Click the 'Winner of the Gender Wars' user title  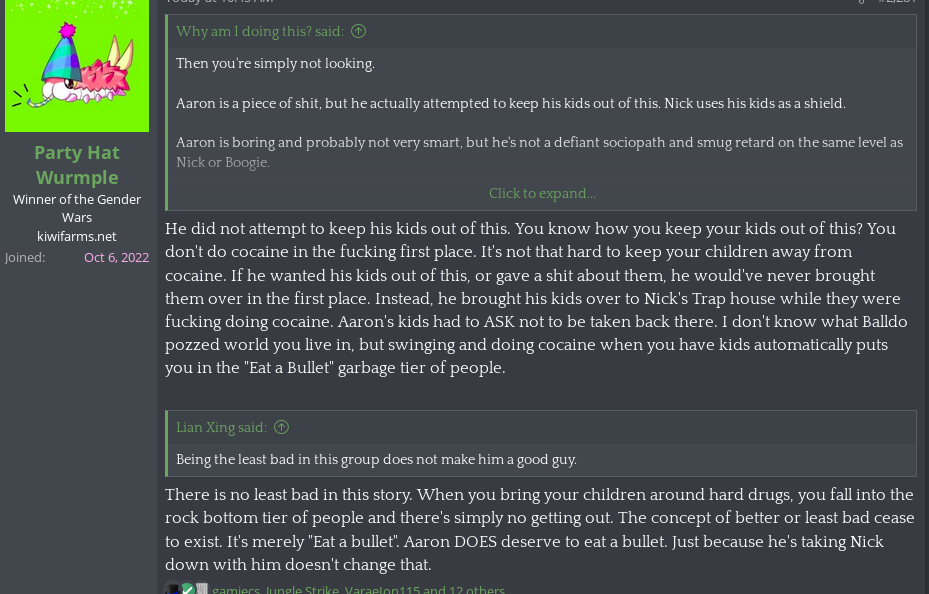(x=77, y=208)
